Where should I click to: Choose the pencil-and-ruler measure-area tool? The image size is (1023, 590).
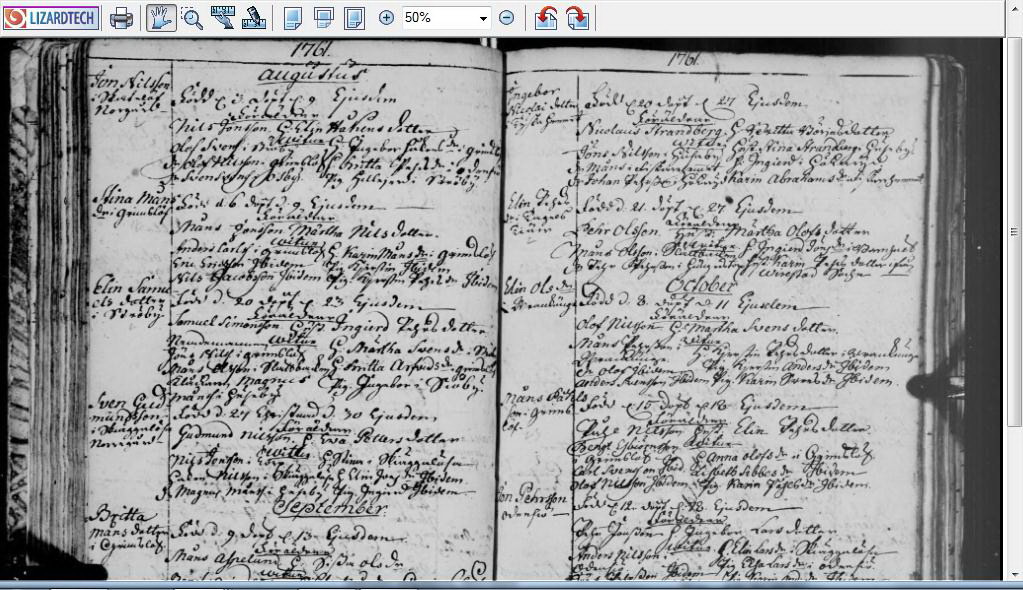click(x=253, y=18)
